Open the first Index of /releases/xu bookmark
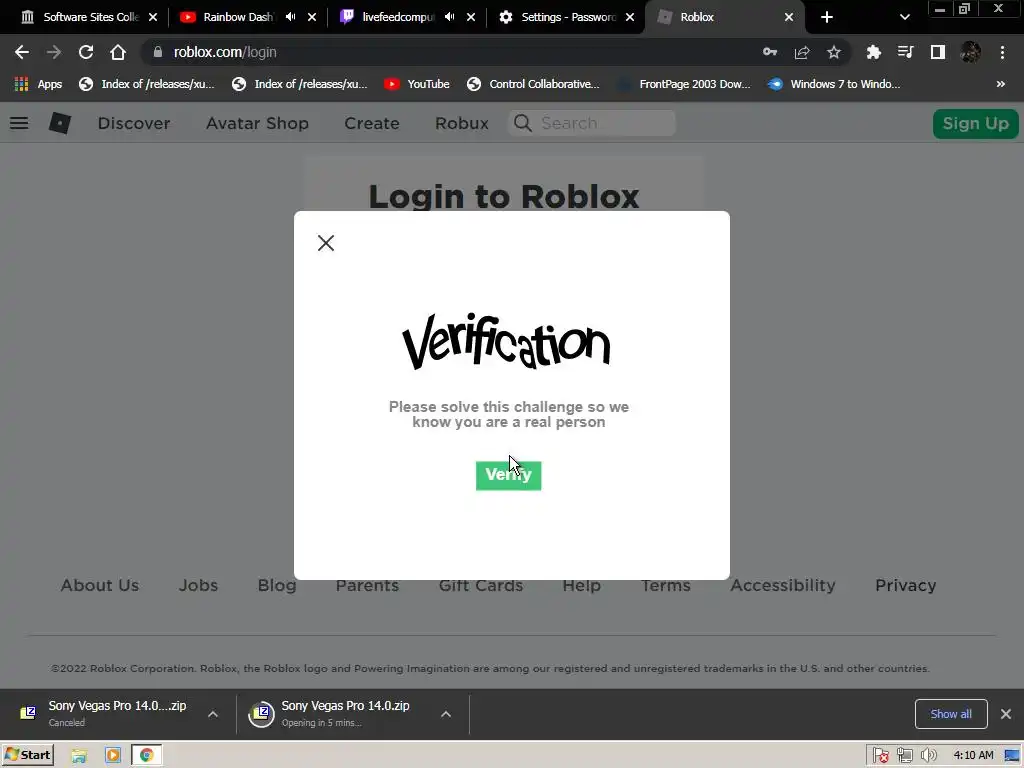Screen dimensions: 1024x768 tap(146, 84)
